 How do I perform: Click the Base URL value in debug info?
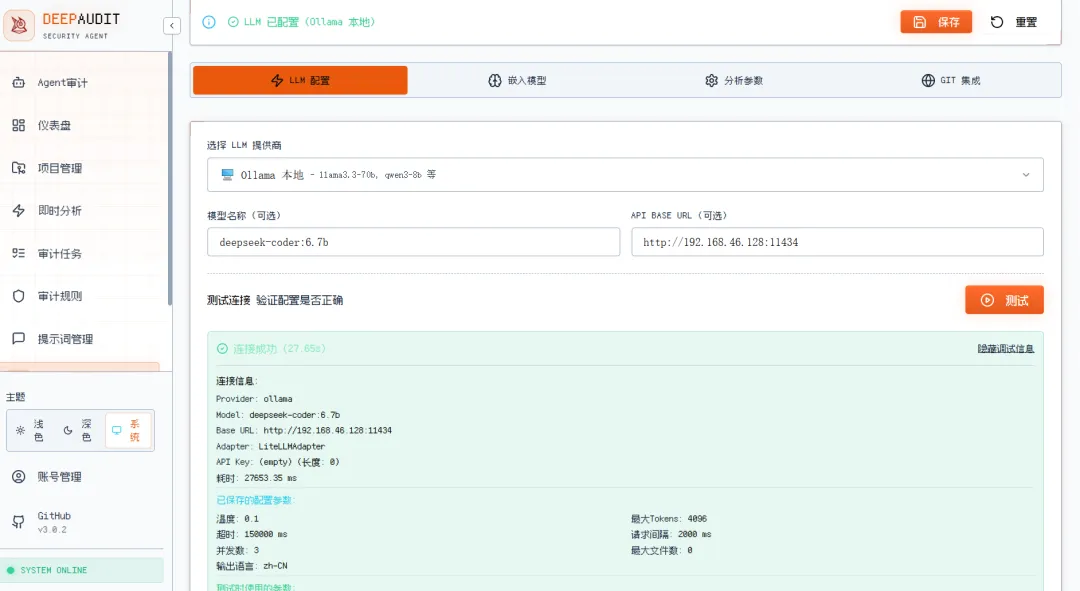[327, 431]
